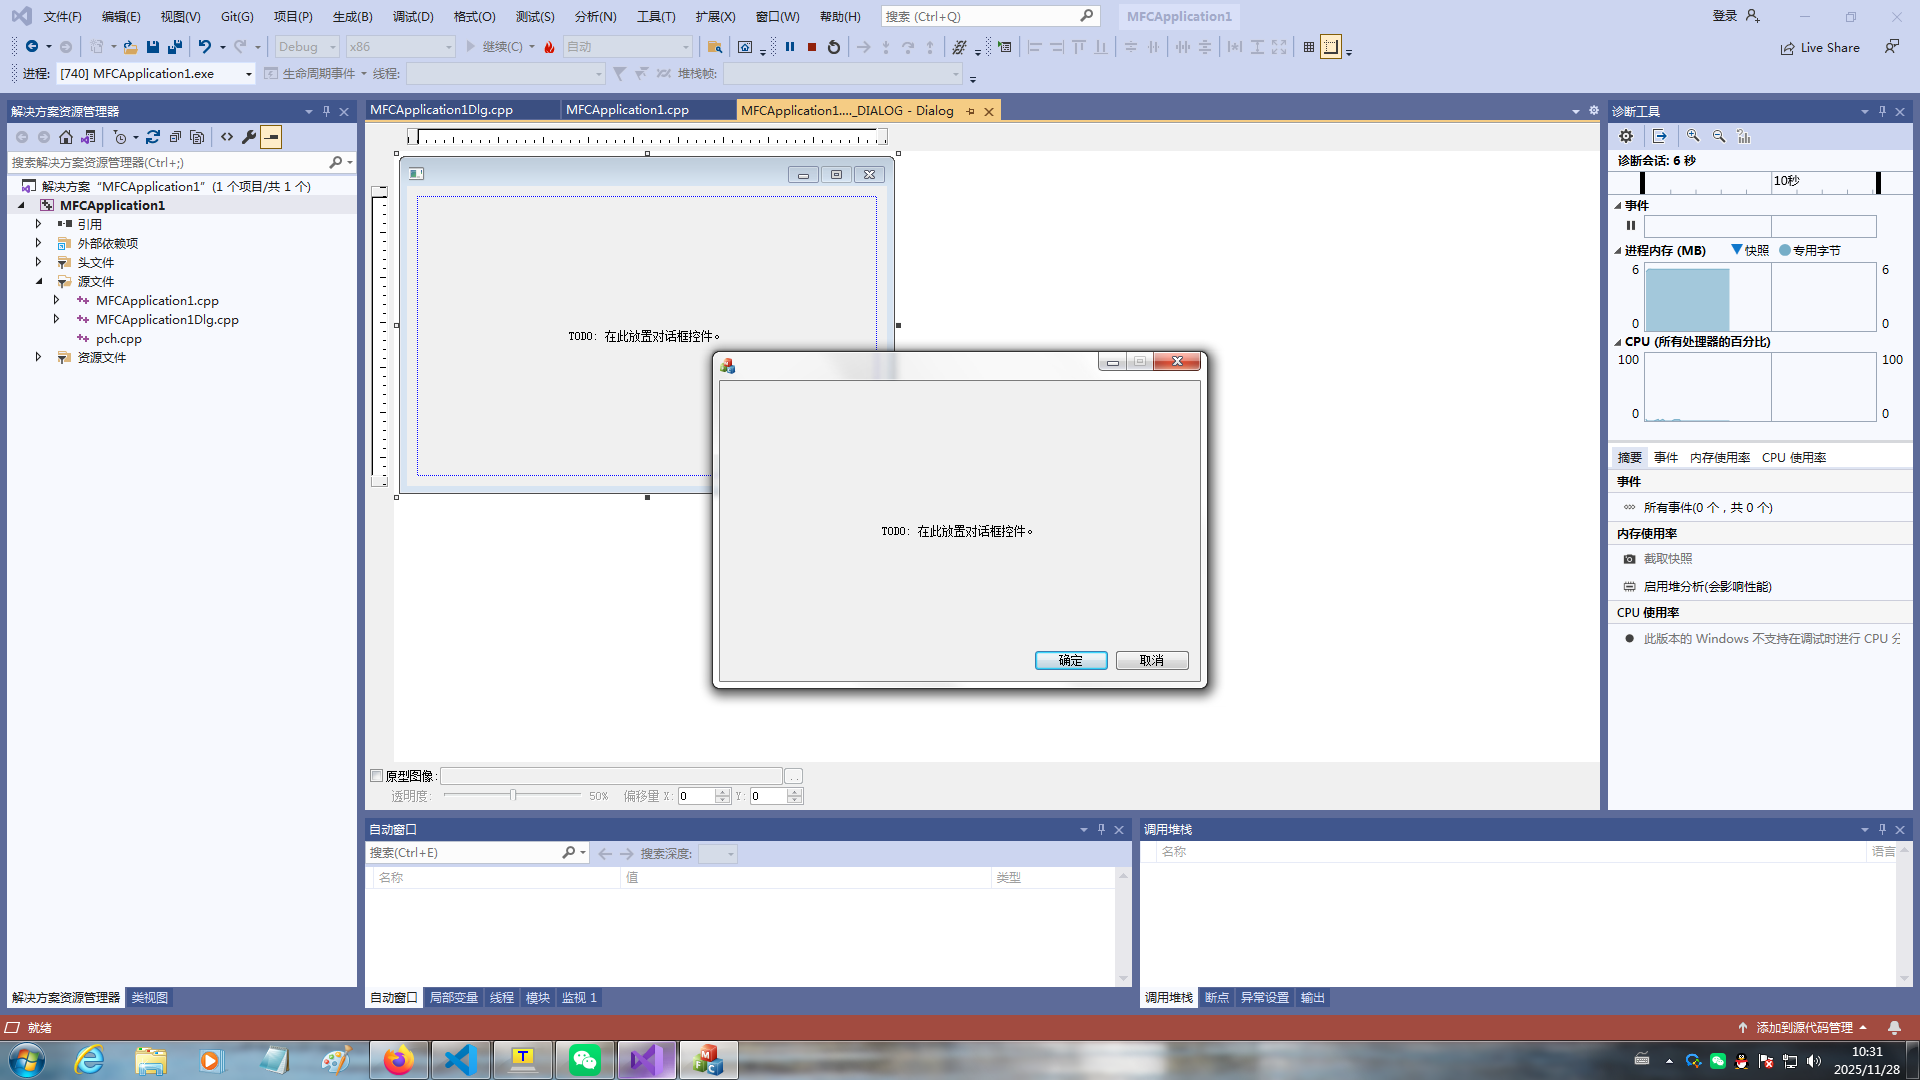Toggle the dialog editor guides button
Image resolution: width=1920 pixels, height=1080 pixels.
(x=1331, y=47)
